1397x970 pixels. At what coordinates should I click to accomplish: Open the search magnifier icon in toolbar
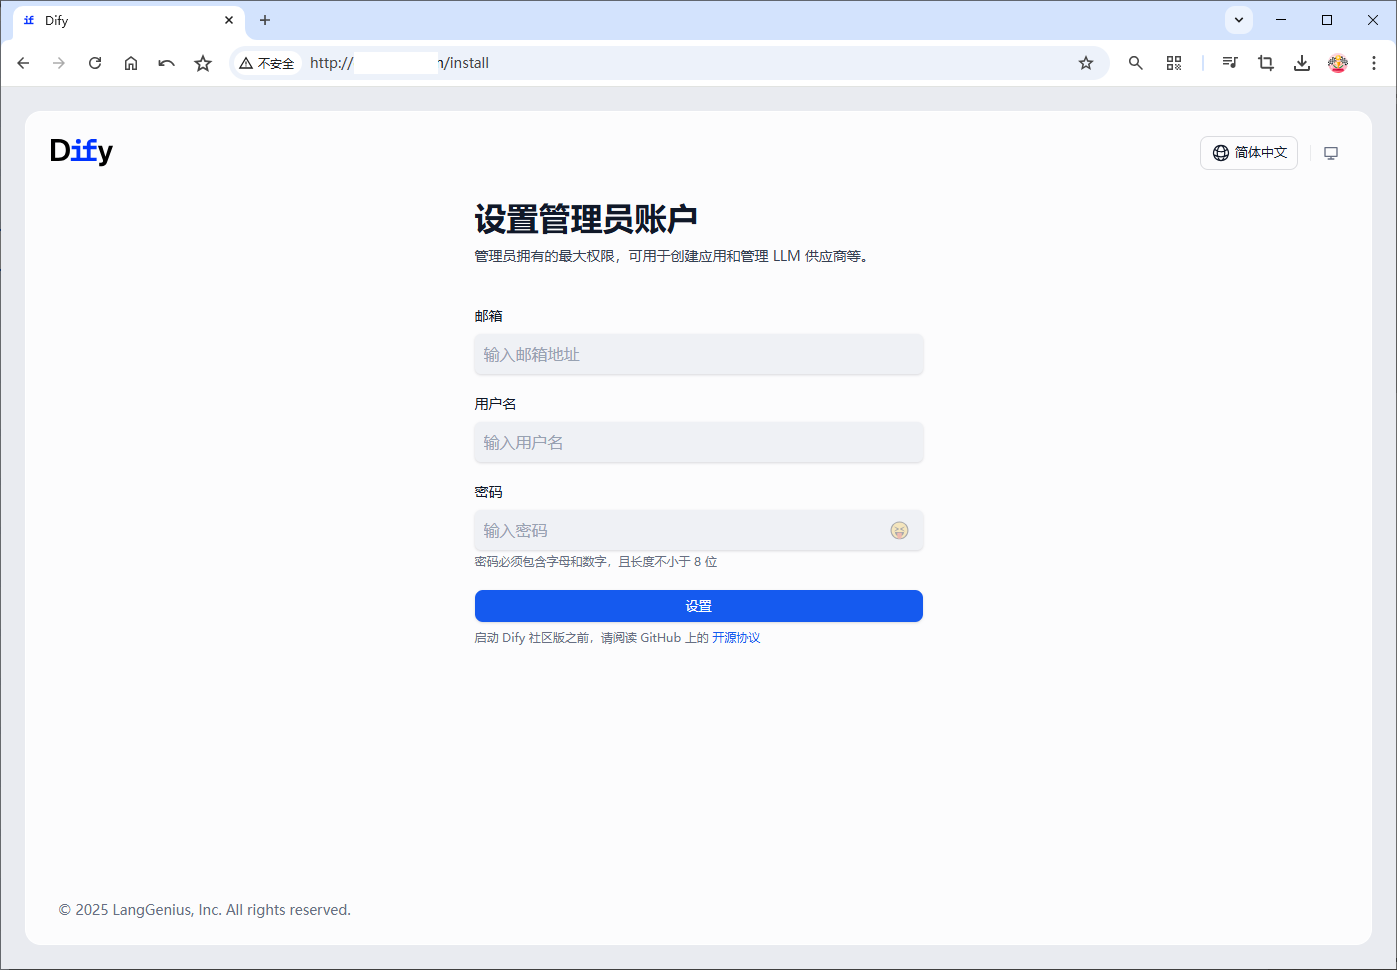[1136, 63]
